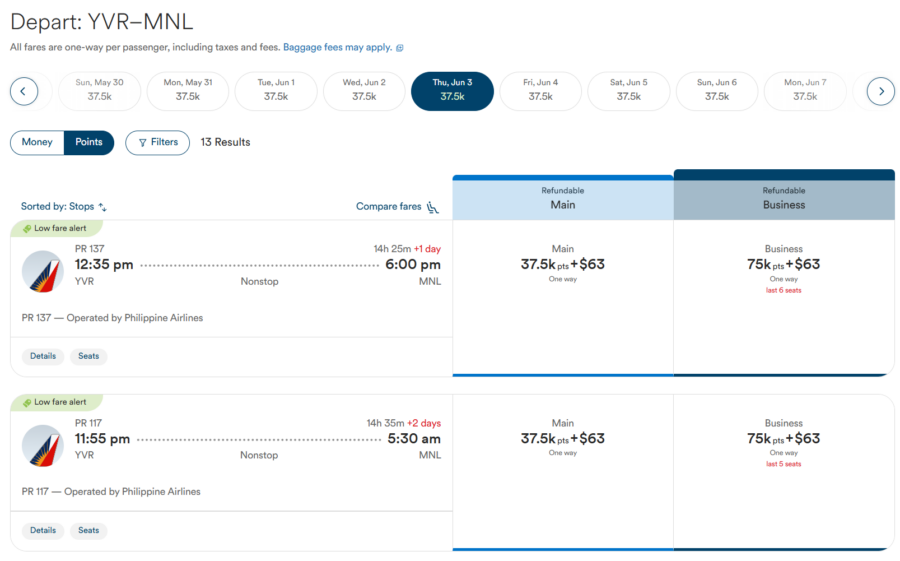The width and height of the screenshot is (900, 561).
Task: Click the 14h 25m +1 day duration
Action: pyautogui.click(x=407, y=249)
